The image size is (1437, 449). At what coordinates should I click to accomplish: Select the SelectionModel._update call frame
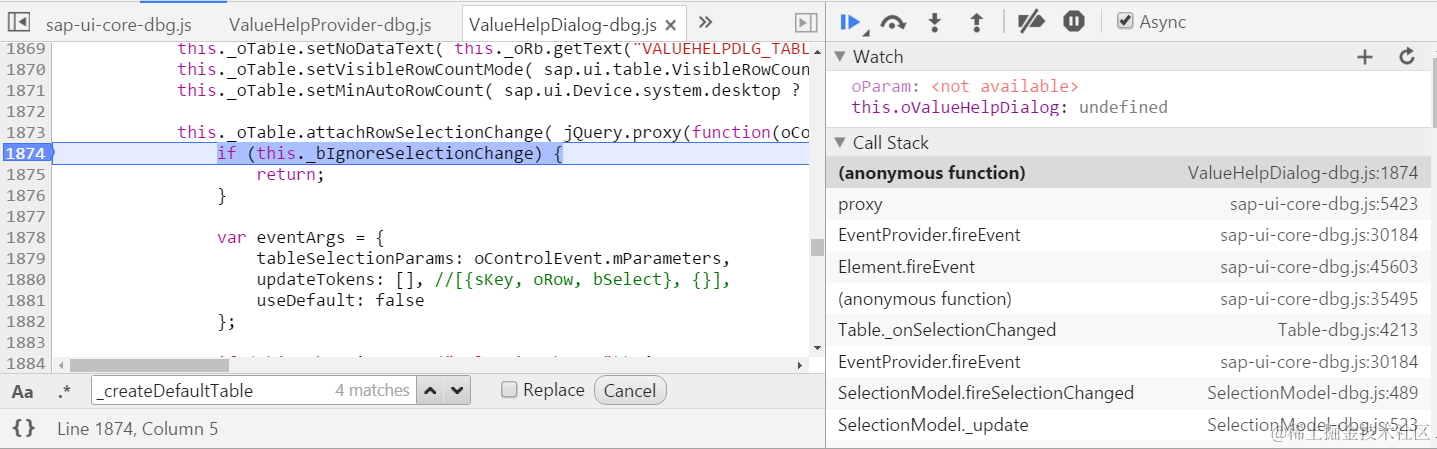[1128, 425]
